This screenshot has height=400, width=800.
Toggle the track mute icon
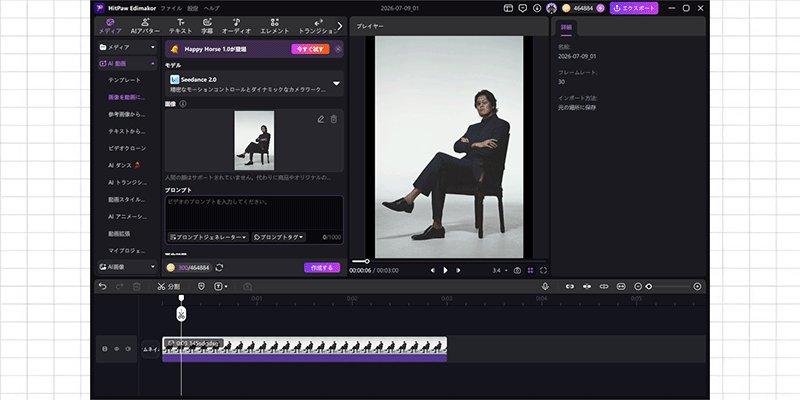(128, 349)
